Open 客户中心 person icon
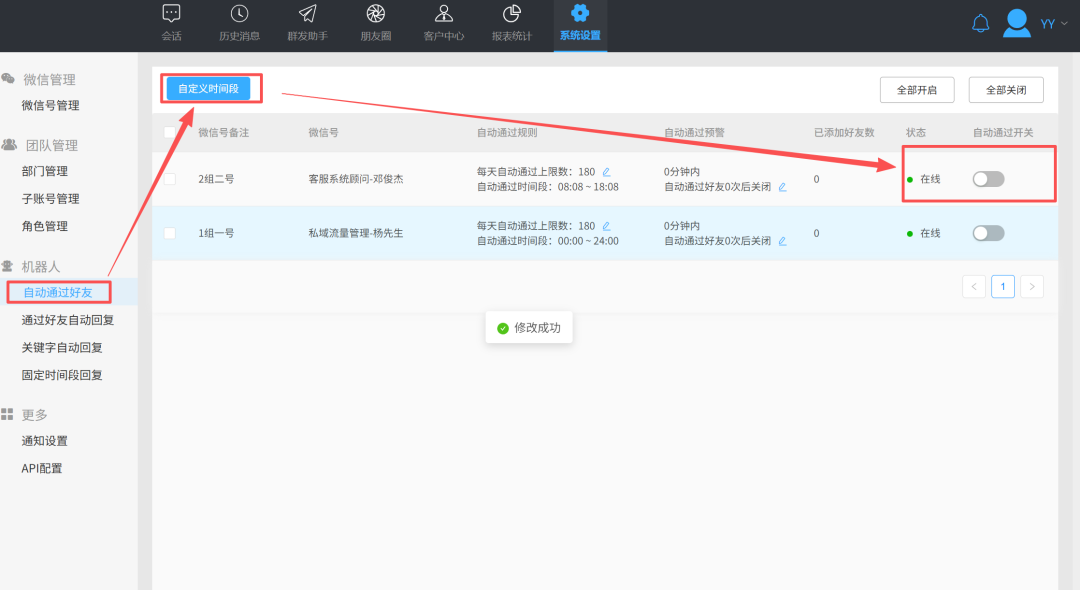This screenshot has width=1080, height=590. [x=444, y=13]
